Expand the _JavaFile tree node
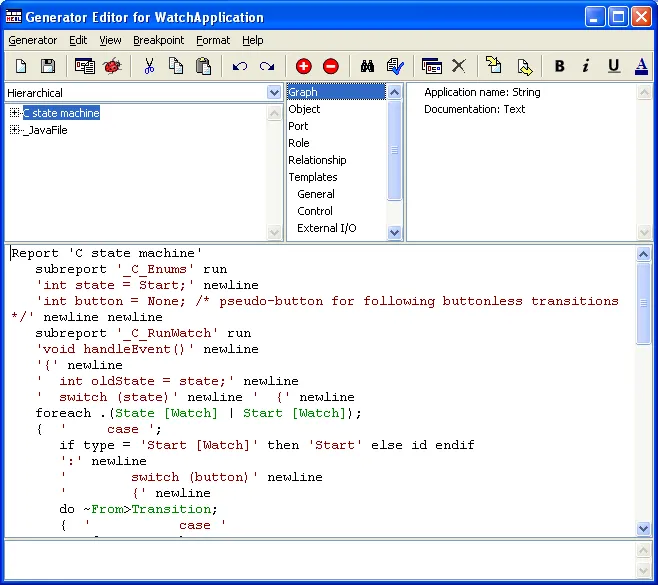This screenshot has height=585, width=658. pos(14,130)
